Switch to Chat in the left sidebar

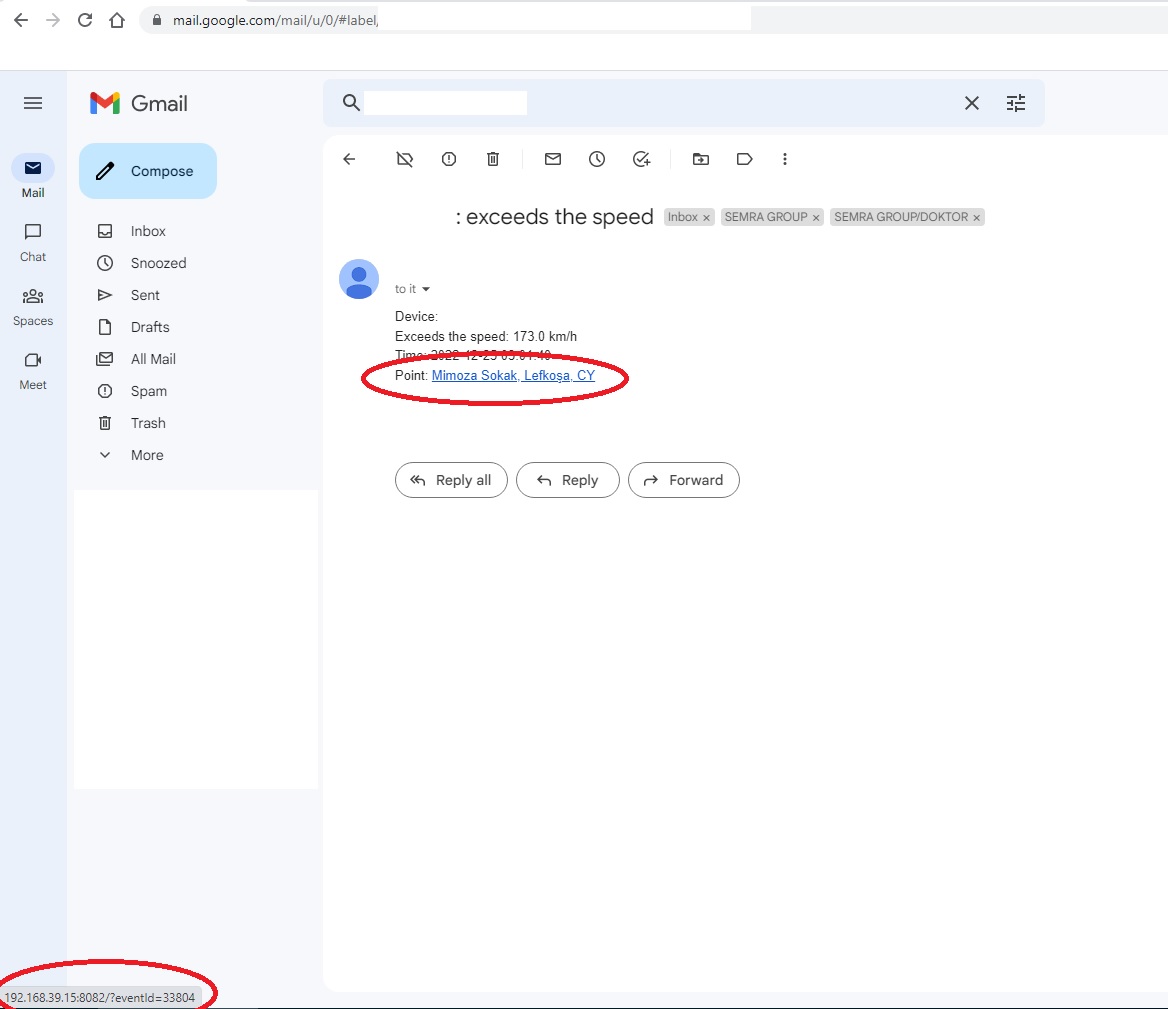[x=33, y=240]
